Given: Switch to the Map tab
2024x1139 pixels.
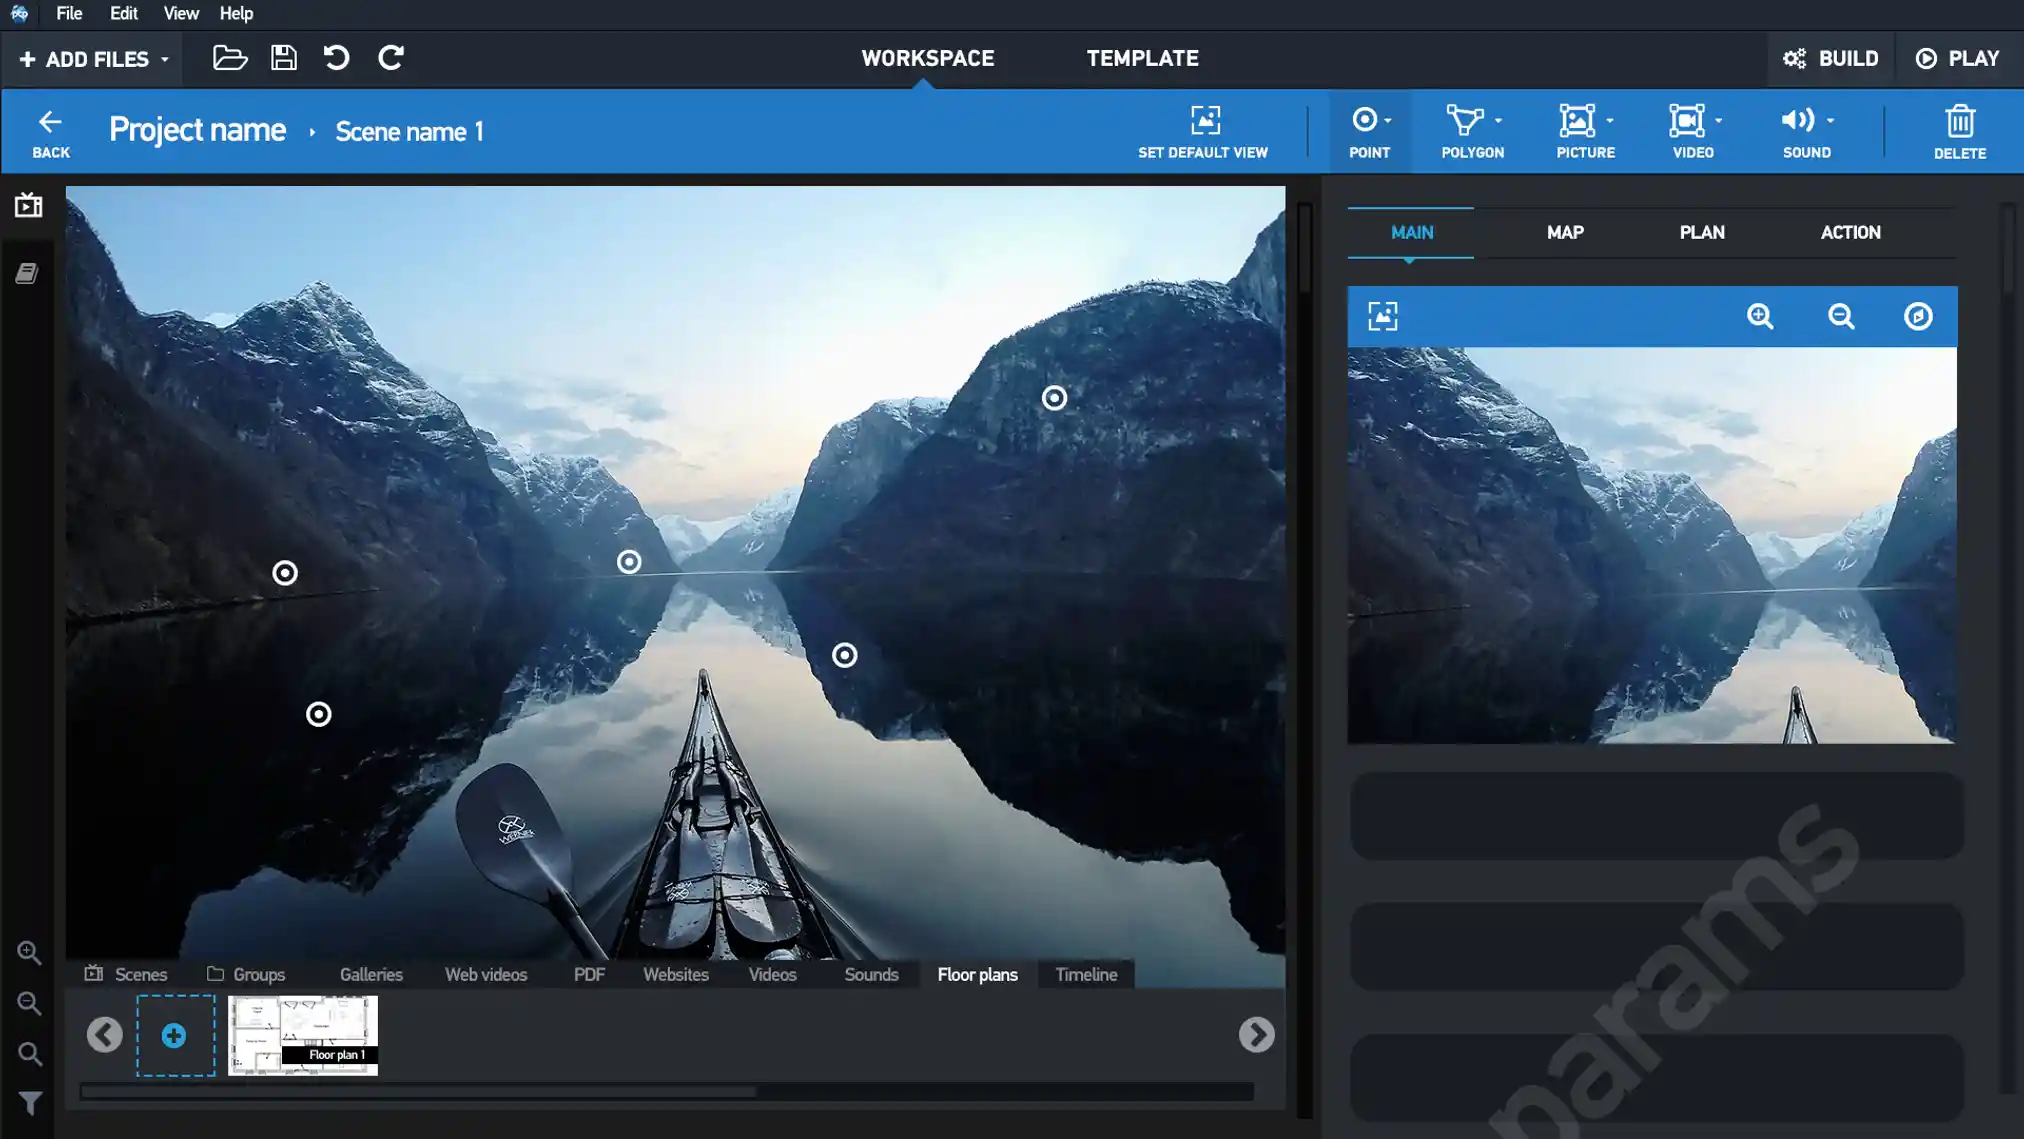Looking at the screenshot, I should pos(1564,231).
